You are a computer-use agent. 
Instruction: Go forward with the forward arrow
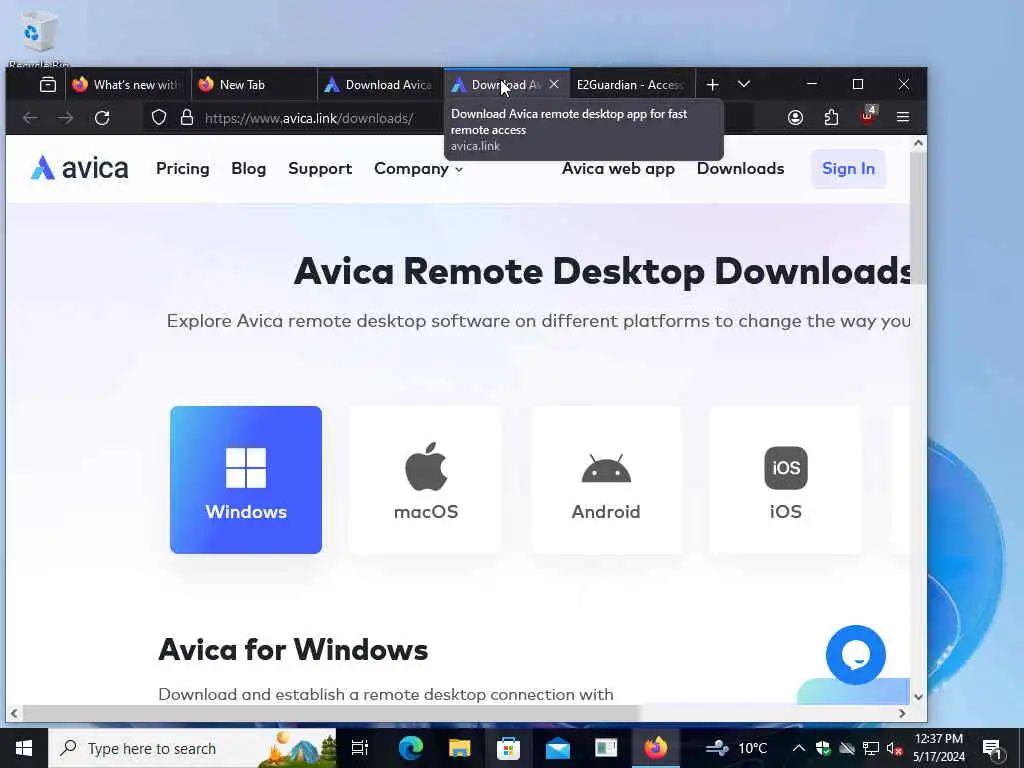[65, 118]
